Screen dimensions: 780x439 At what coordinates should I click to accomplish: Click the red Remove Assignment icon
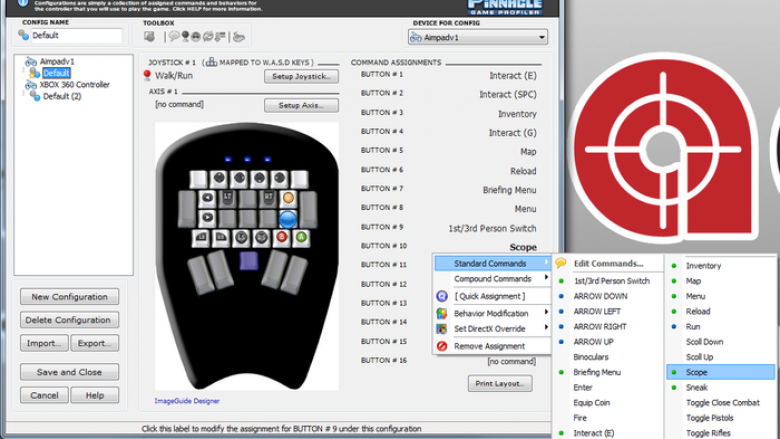pos(442,346)
